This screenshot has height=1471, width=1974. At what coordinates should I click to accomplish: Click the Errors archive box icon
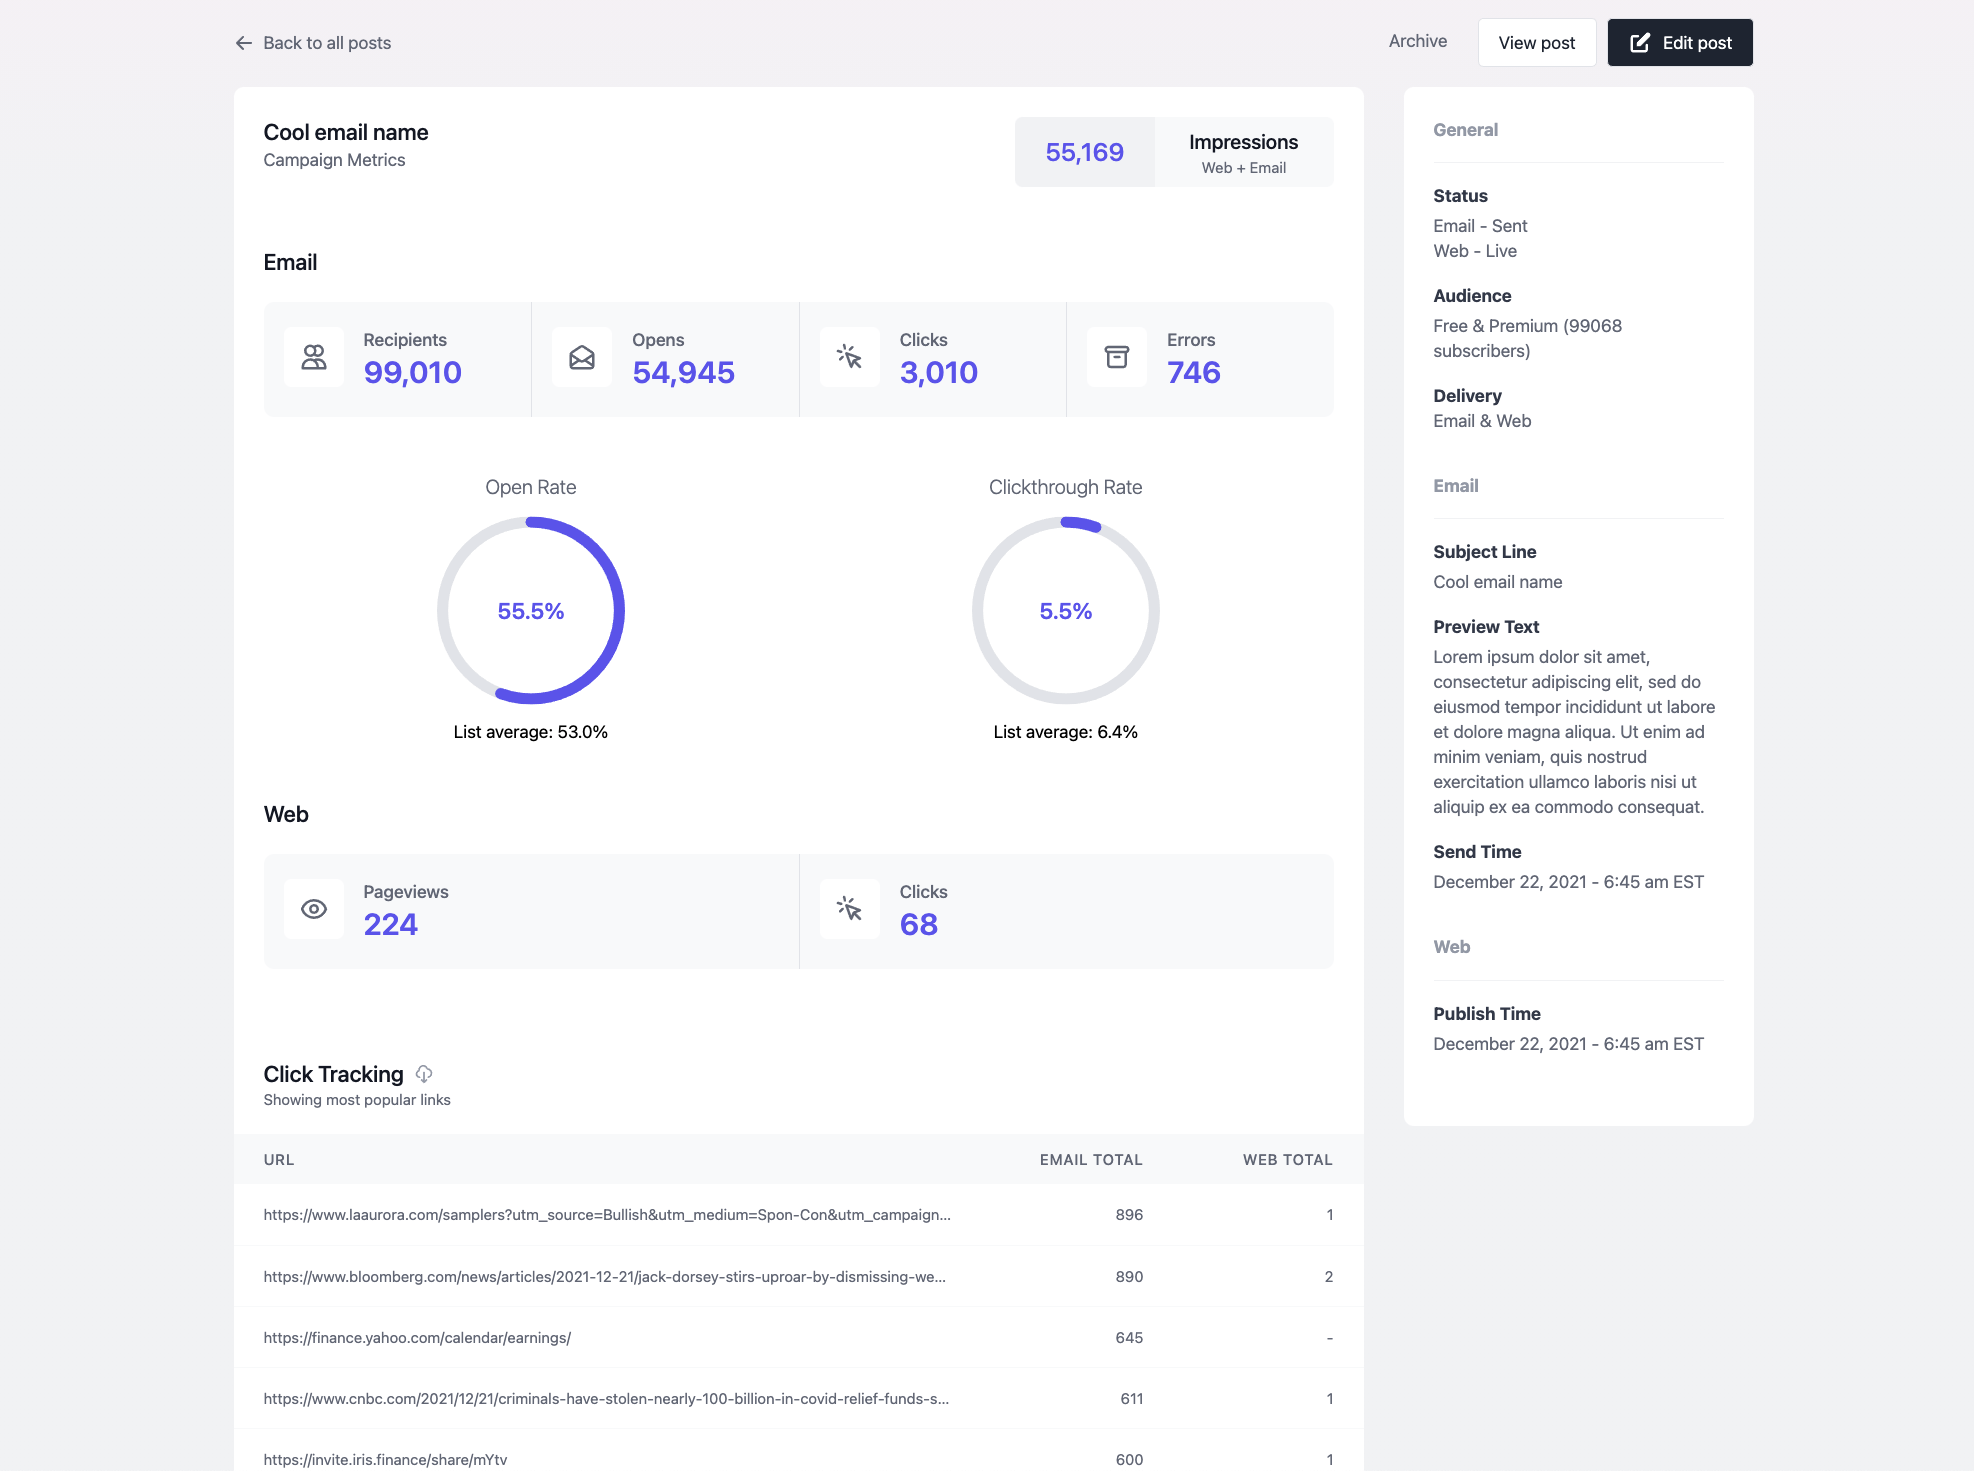pos(1117,357)
